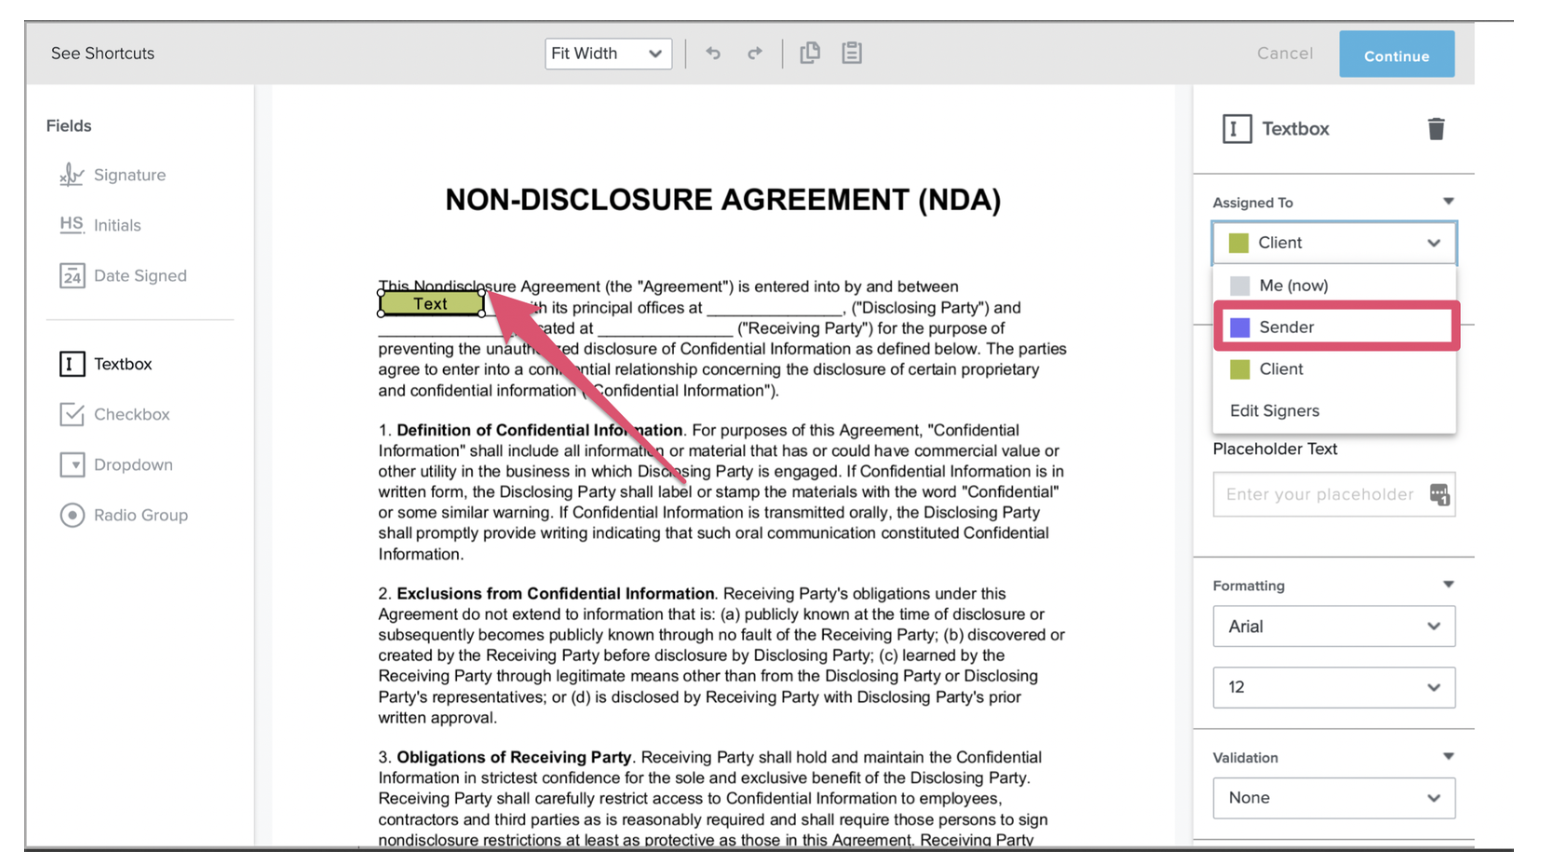Click the purple Sender color swatch
Viewport: 1554px width, 854px height.
click(x=1240, y=327)
